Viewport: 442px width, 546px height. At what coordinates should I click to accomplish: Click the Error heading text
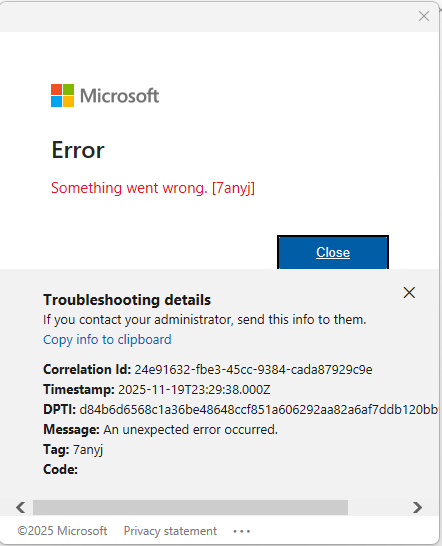[78, 150]
